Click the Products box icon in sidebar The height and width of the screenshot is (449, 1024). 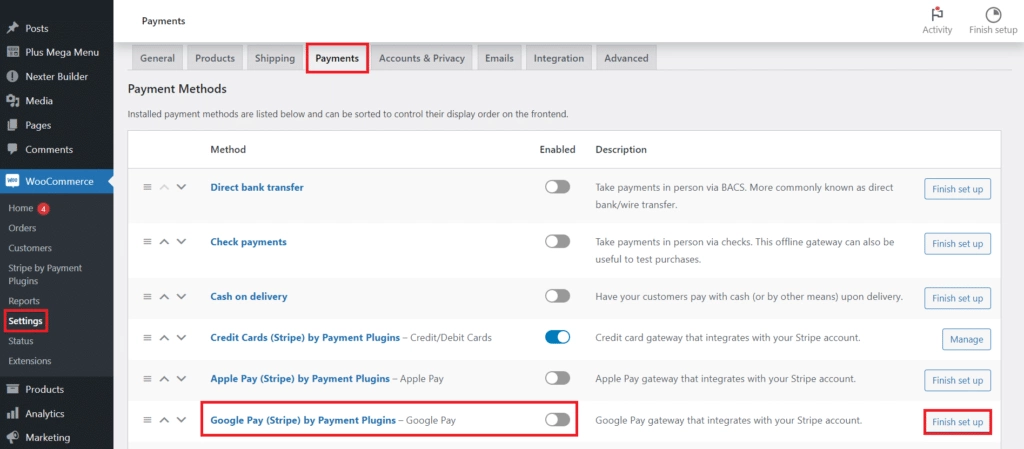pyautogui.click(x=12, y=389)
